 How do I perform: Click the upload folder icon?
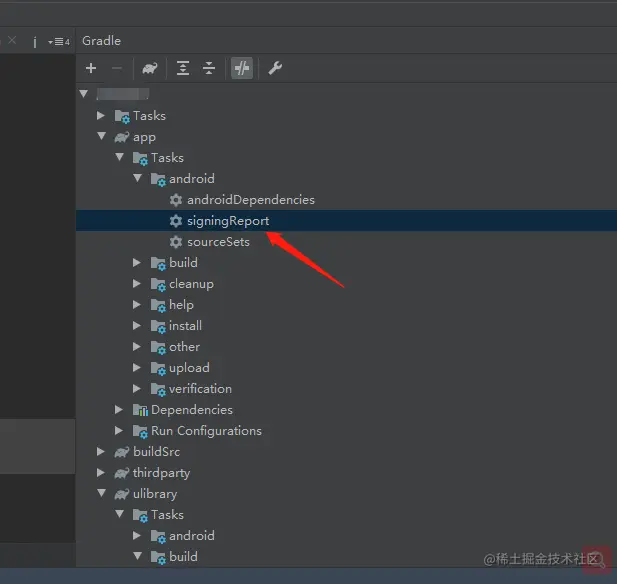point(158,368)
